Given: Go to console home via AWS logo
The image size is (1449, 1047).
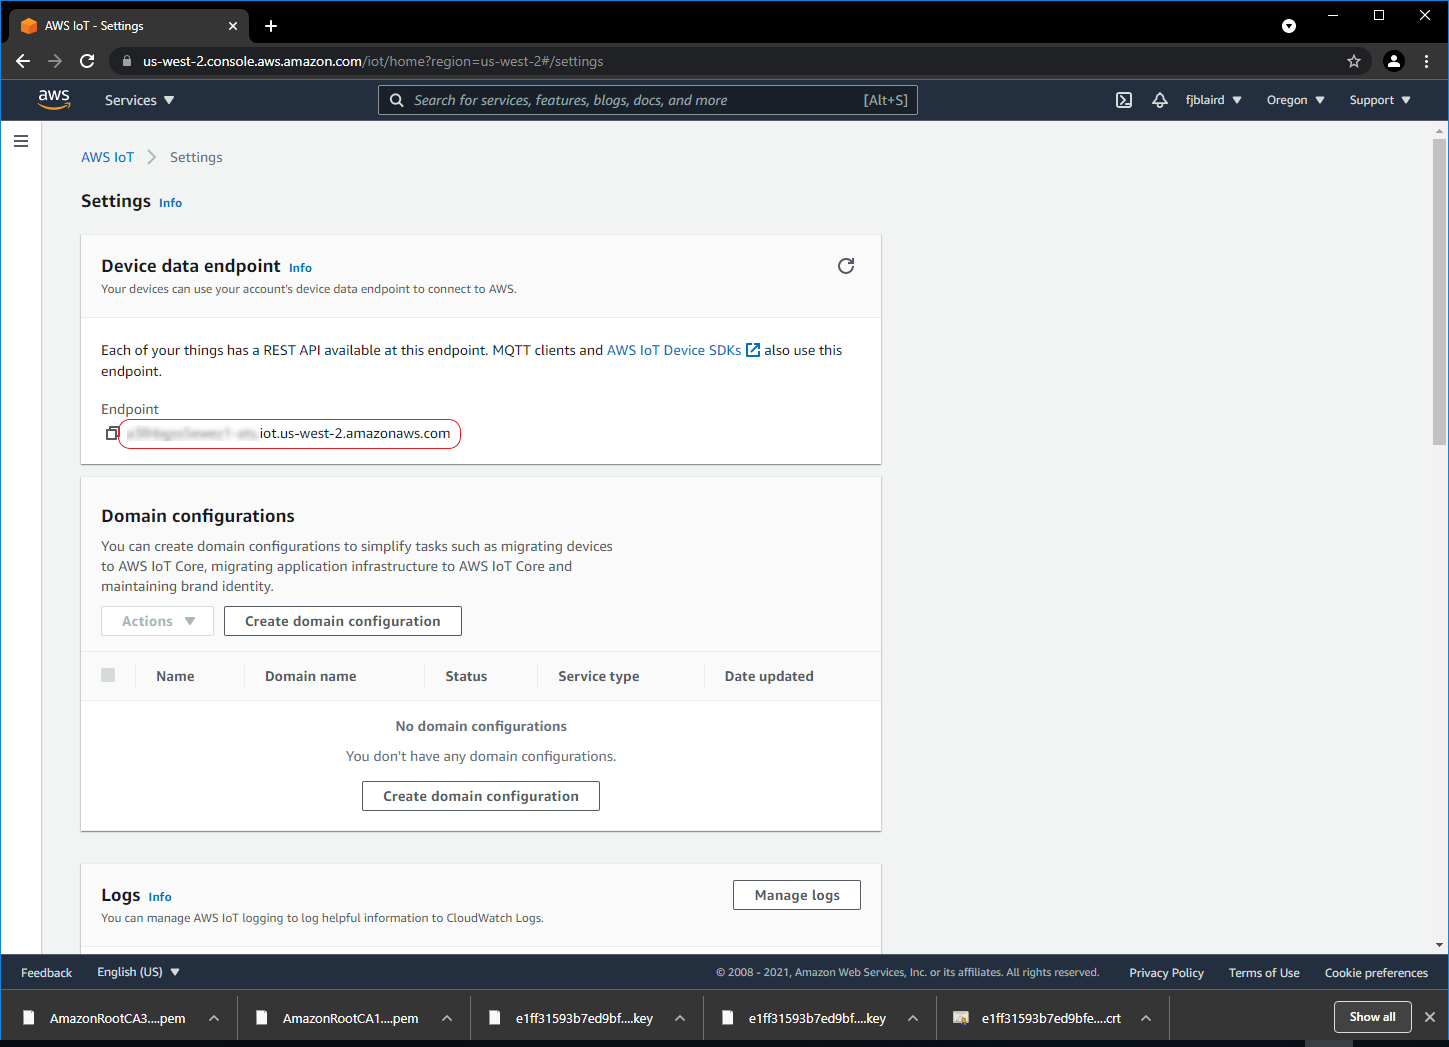Looking at the screenshot, I should [54, 100].
